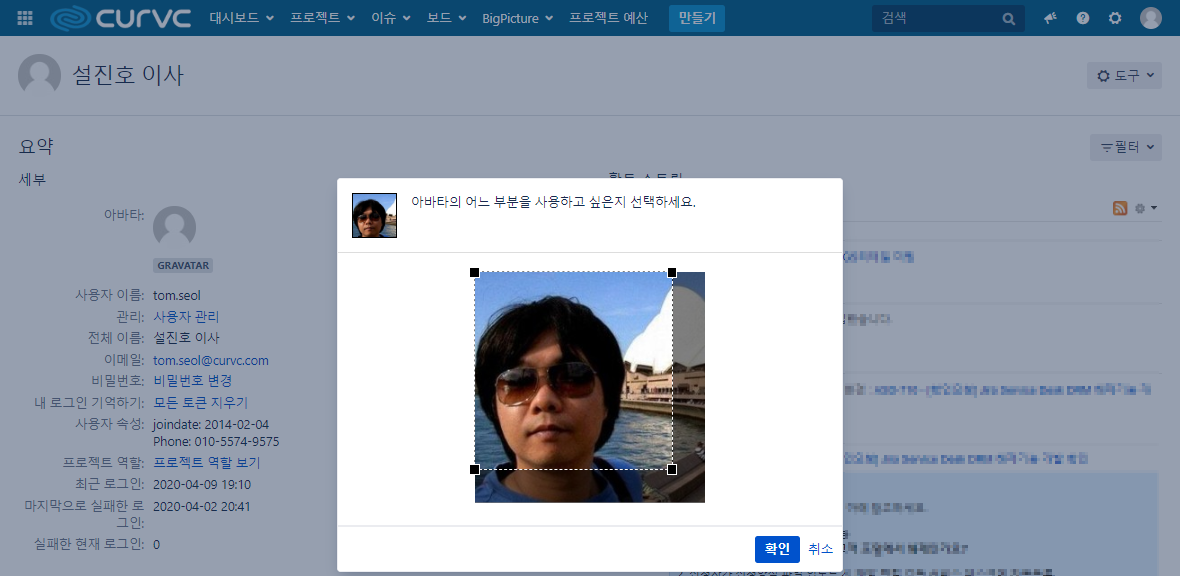This screenshot has height=576, width=1180.
Task: Click the 비밀번호 변경 link
Action: coord(193,381)
